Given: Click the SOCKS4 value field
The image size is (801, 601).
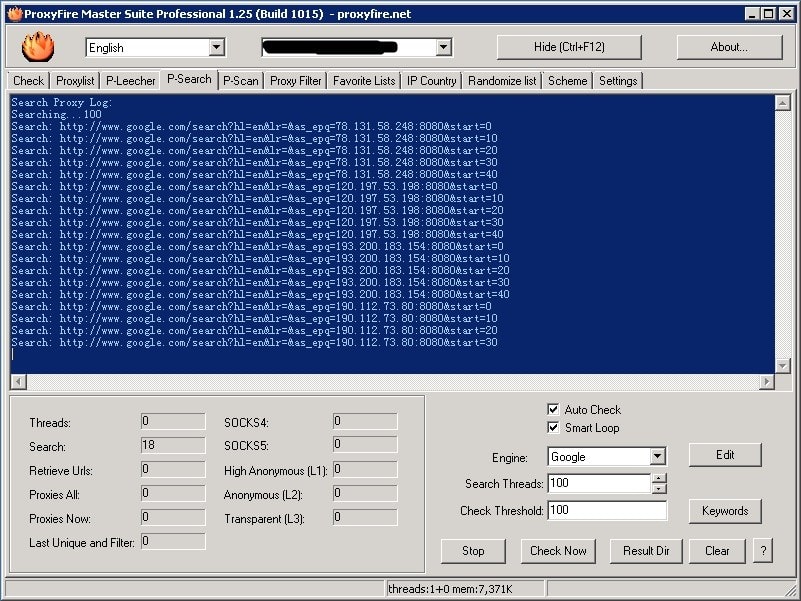Looking at the screenshot, I should pos(365,422).
